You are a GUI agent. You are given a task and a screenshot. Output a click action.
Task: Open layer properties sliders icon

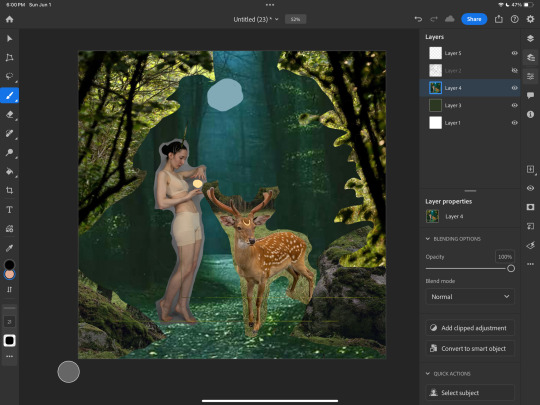coord(530,76)
